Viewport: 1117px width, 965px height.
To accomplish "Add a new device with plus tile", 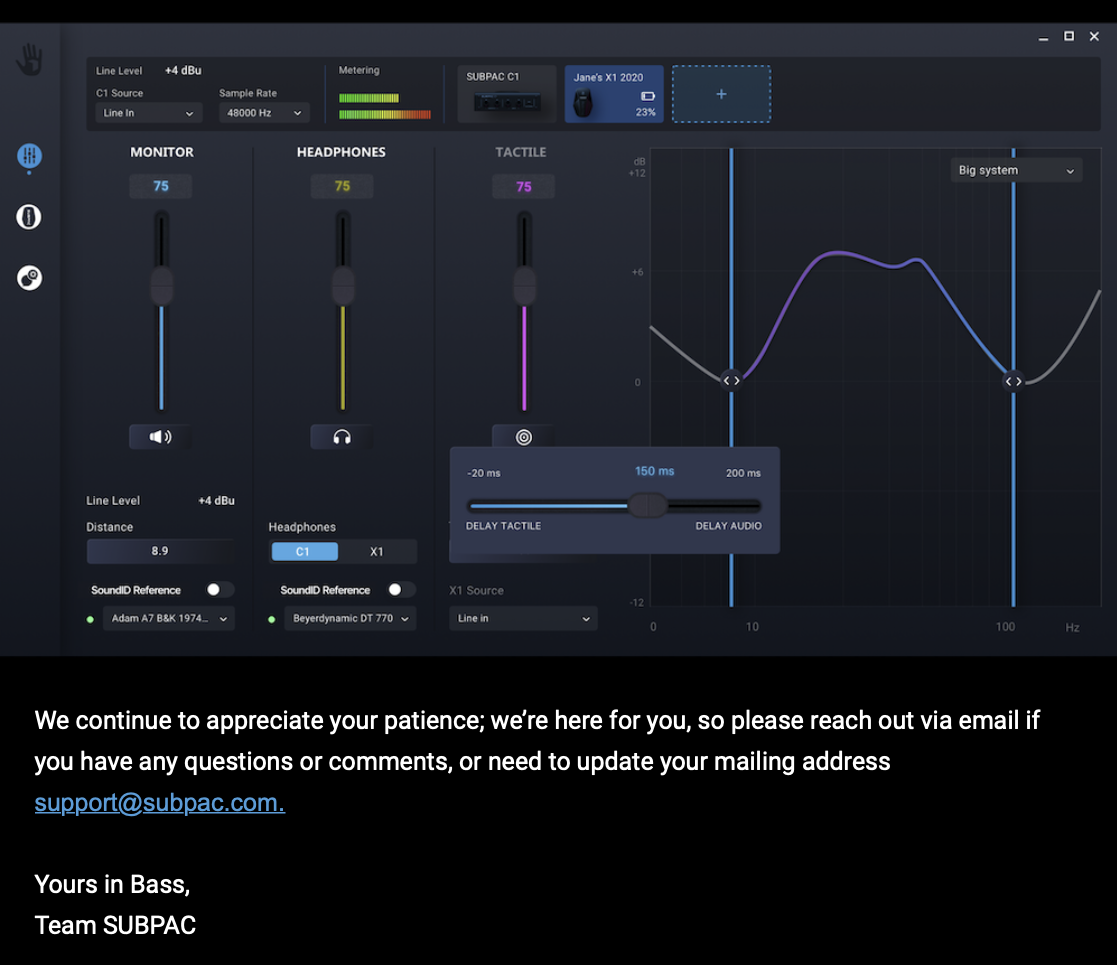I will coord(721,94).
